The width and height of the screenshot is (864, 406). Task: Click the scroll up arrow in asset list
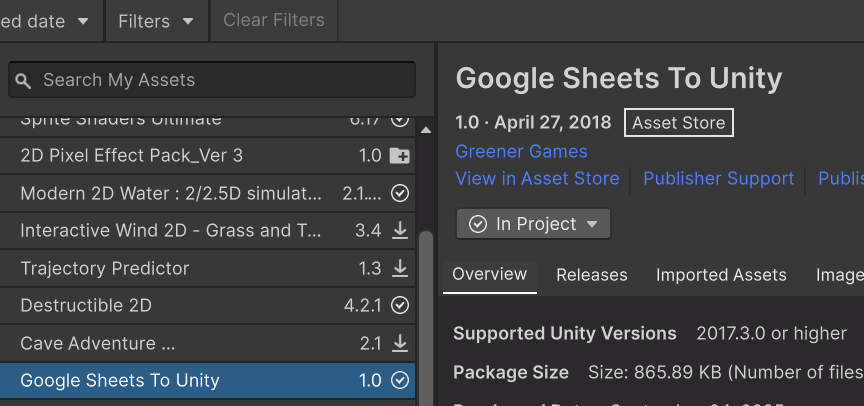coord(426,130)
